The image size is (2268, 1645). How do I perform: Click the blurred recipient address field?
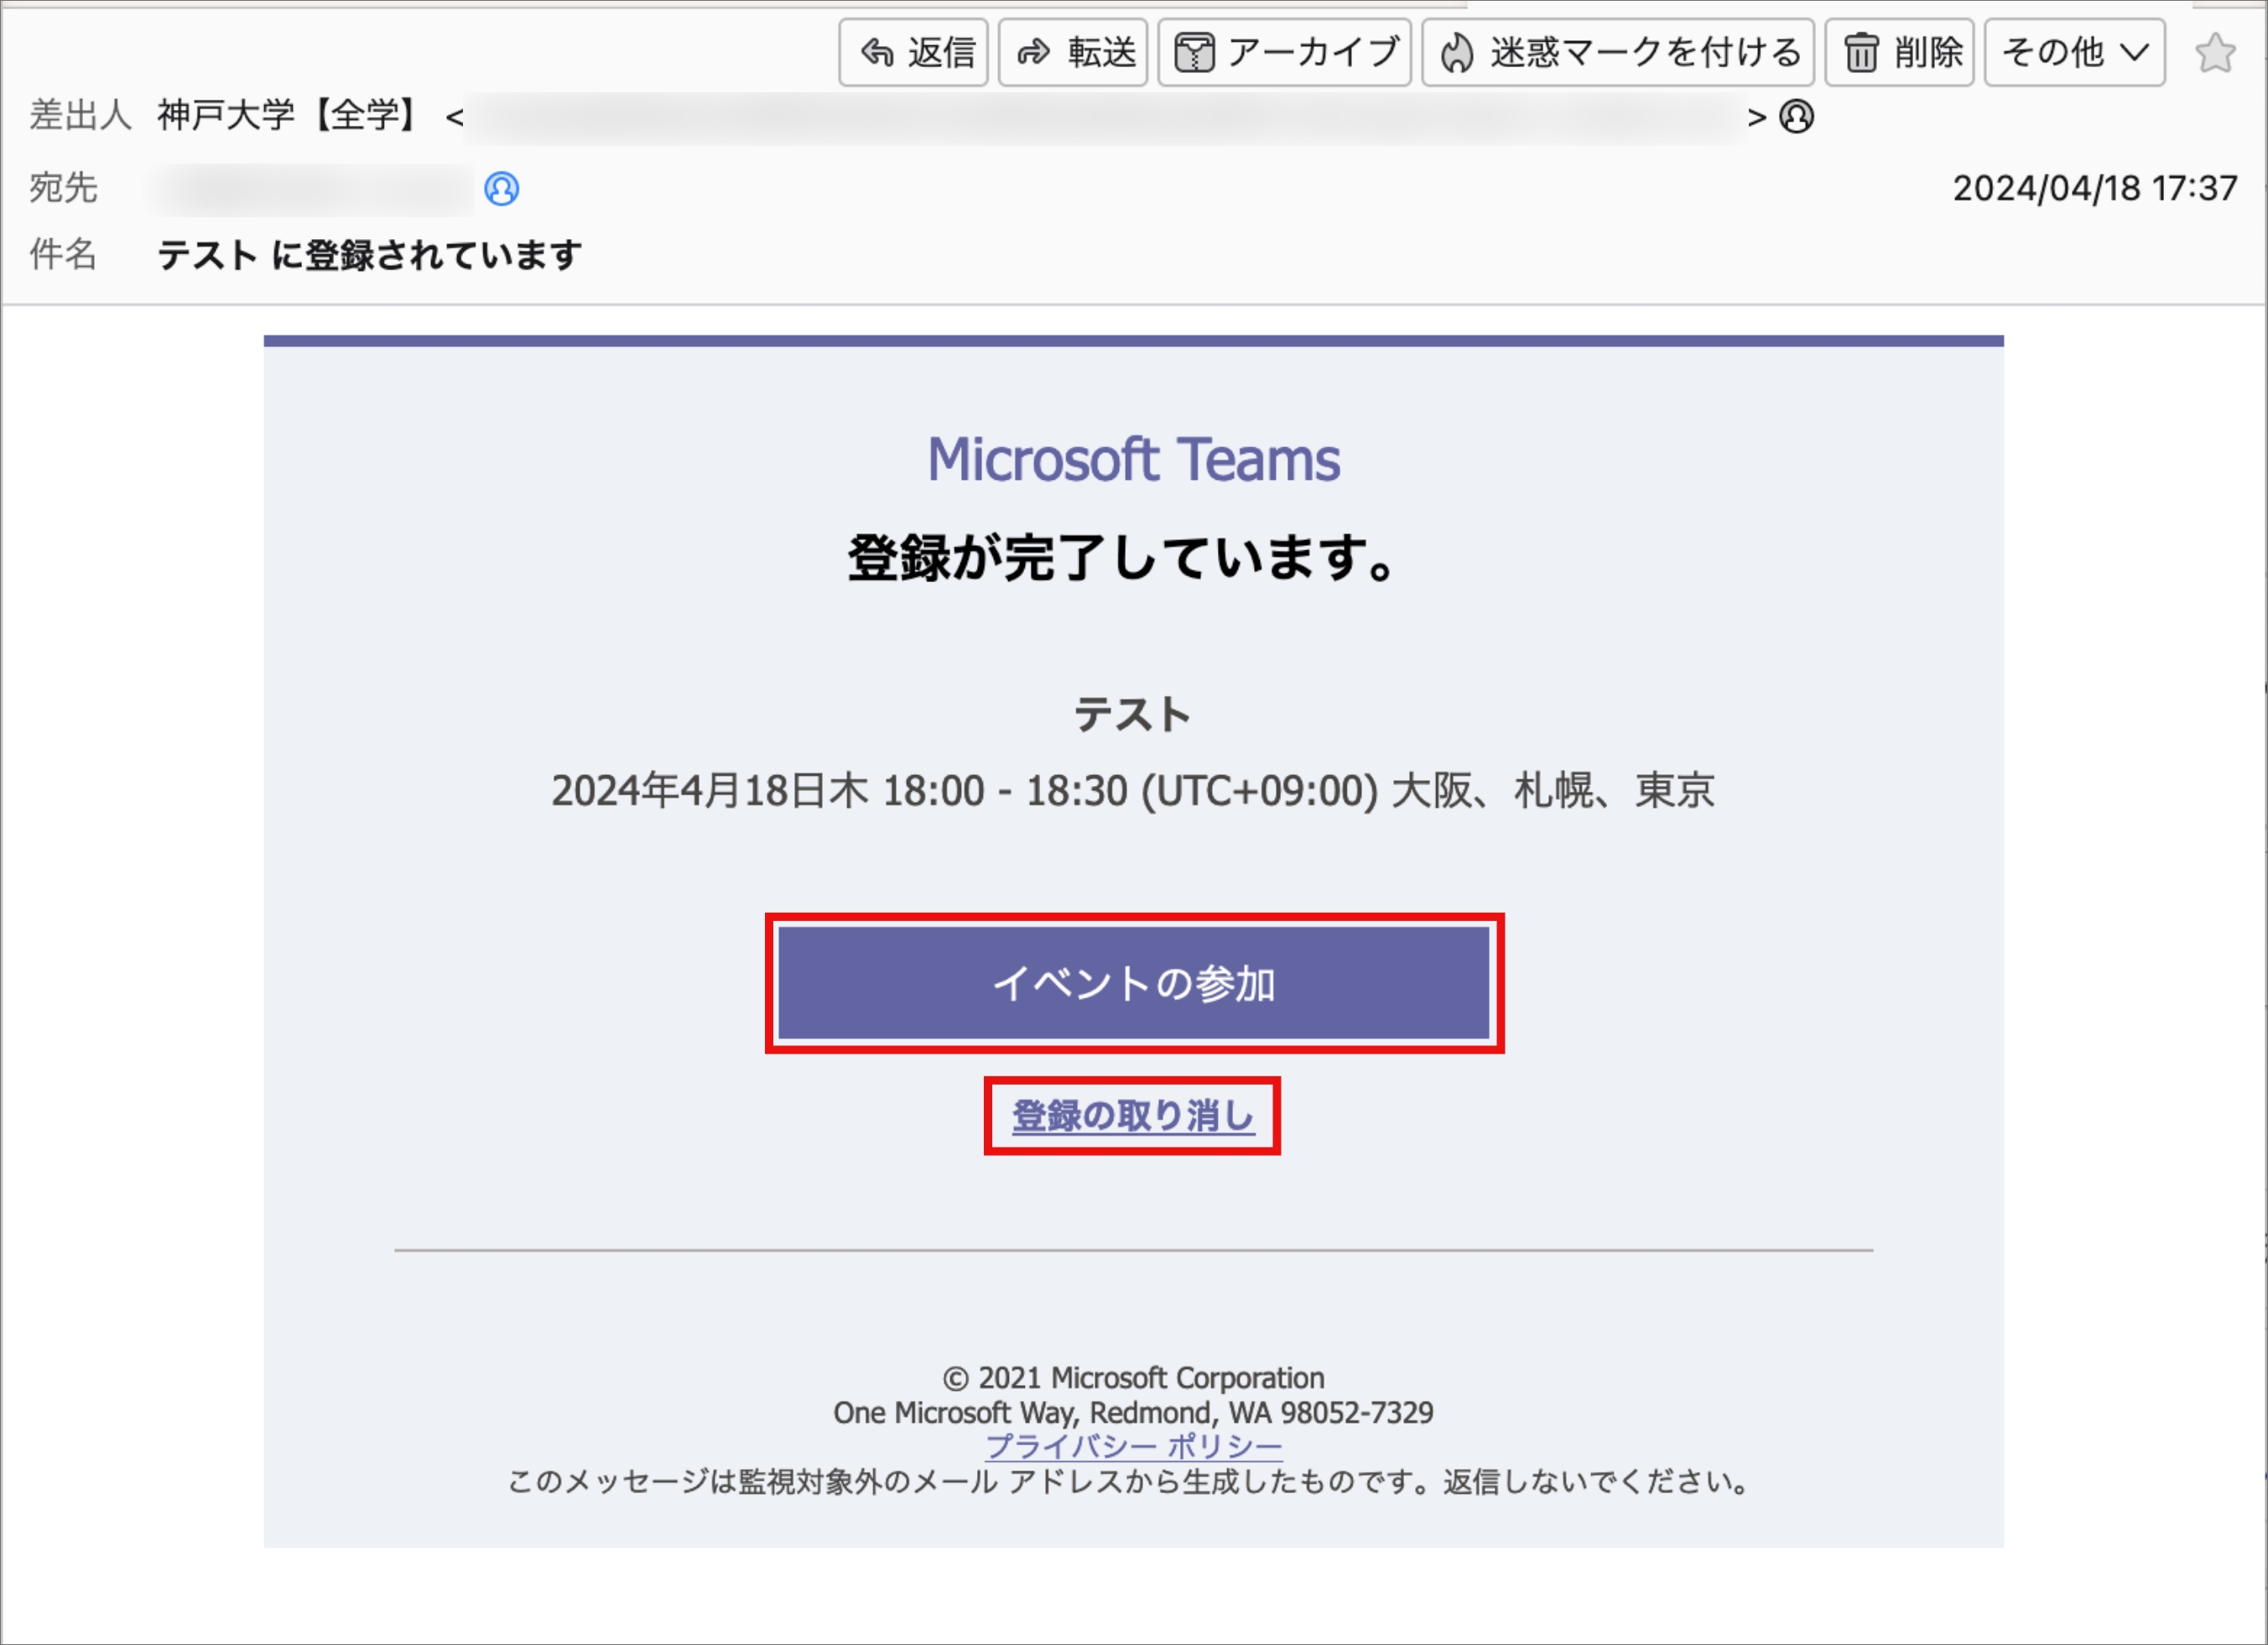click(314, 189)
